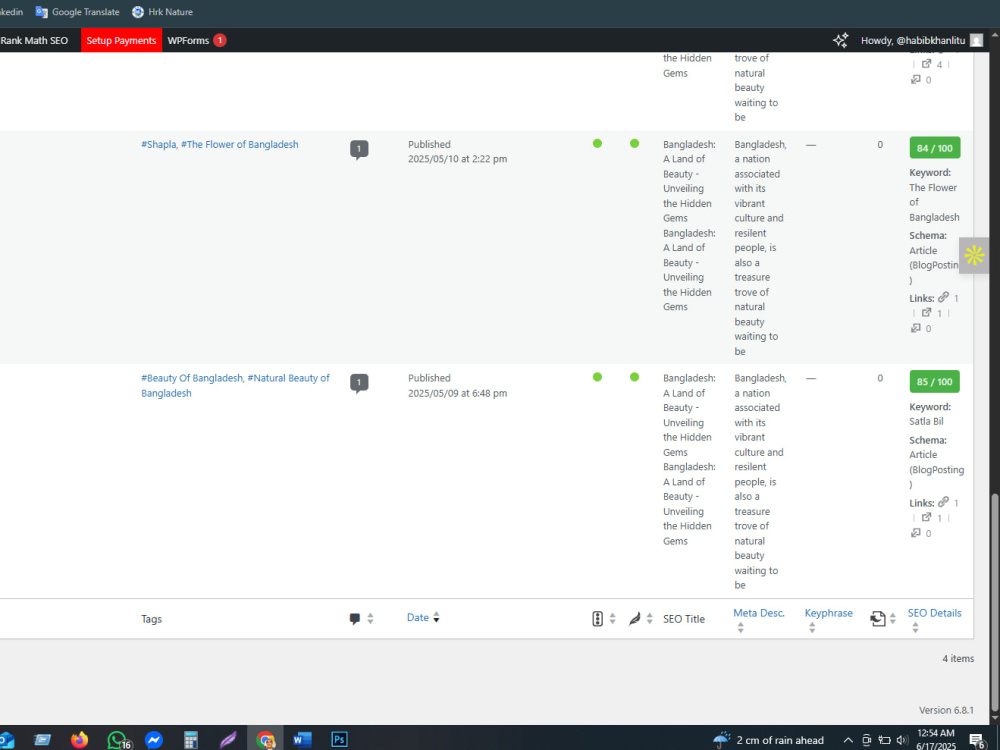Click SEO score traffic-light column icon

tap(597, 619)
